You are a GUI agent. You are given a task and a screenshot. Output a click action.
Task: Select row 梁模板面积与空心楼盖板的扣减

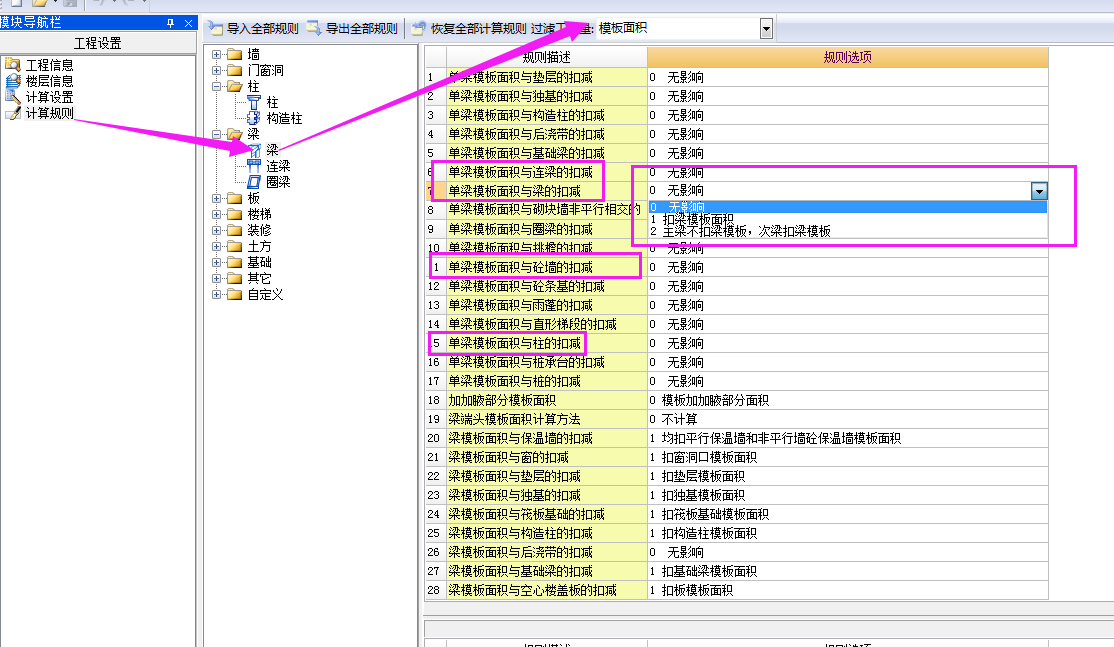pyautogui.click(x=546, y=590)
